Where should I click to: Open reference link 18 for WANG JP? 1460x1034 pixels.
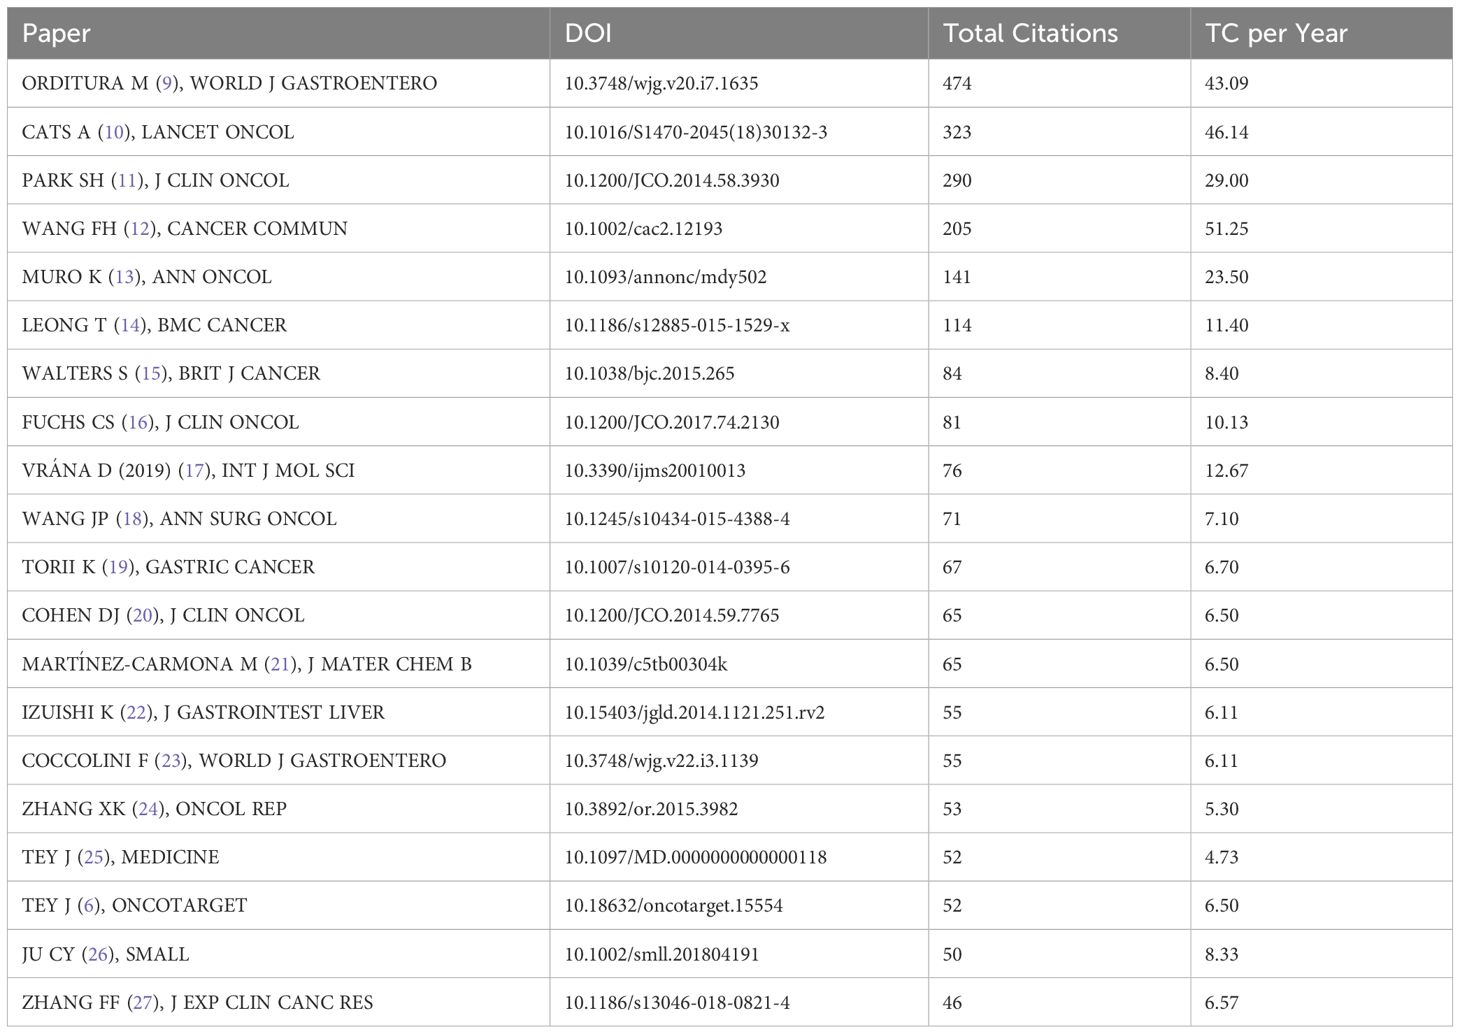click(x=133, y=518)
